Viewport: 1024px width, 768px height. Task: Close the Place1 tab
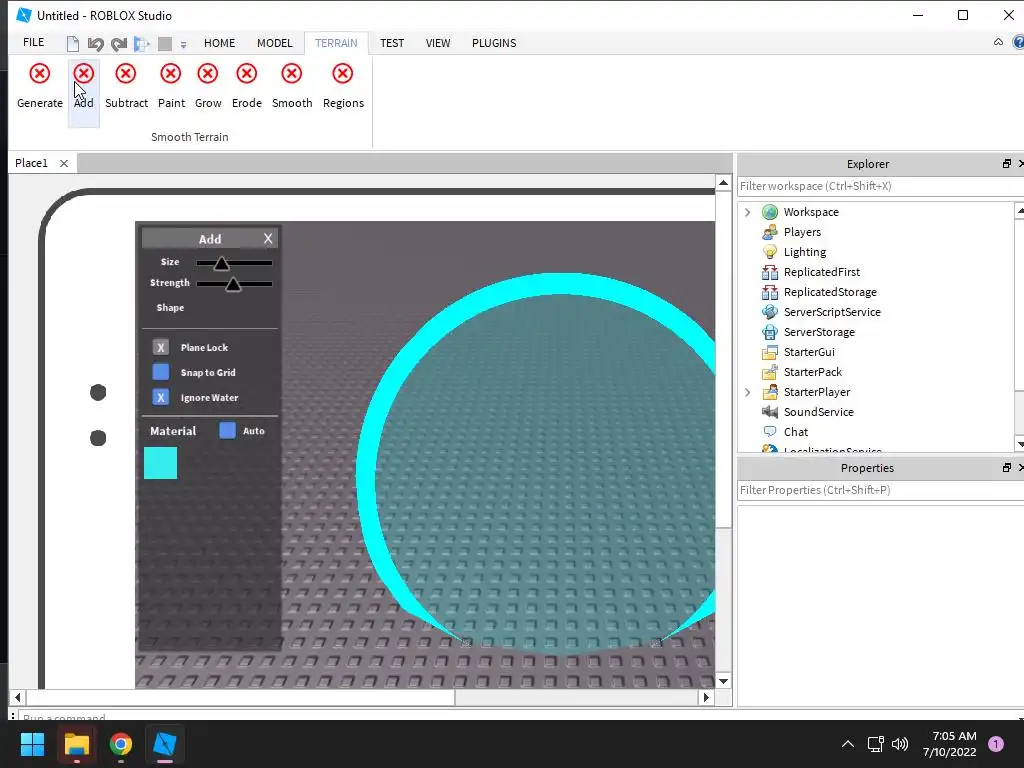(x=64, y=163)
